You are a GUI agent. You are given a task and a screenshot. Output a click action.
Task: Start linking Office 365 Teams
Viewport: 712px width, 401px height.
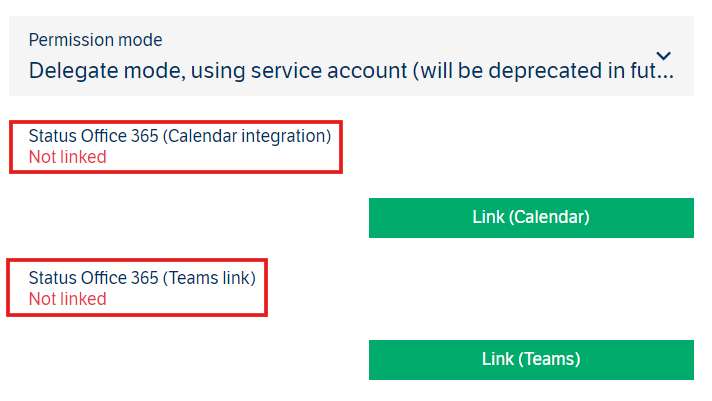point(531,359)
